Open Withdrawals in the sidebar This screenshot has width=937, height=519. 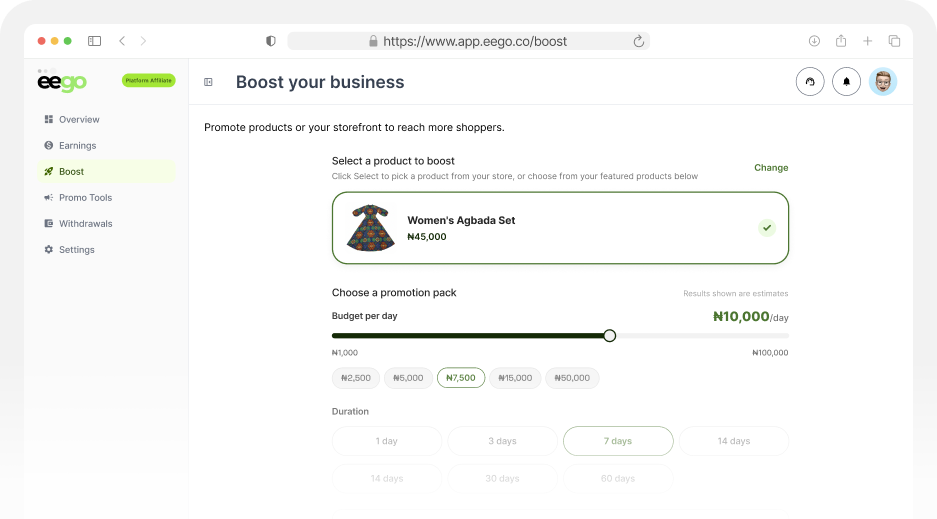tap(106, 223)
